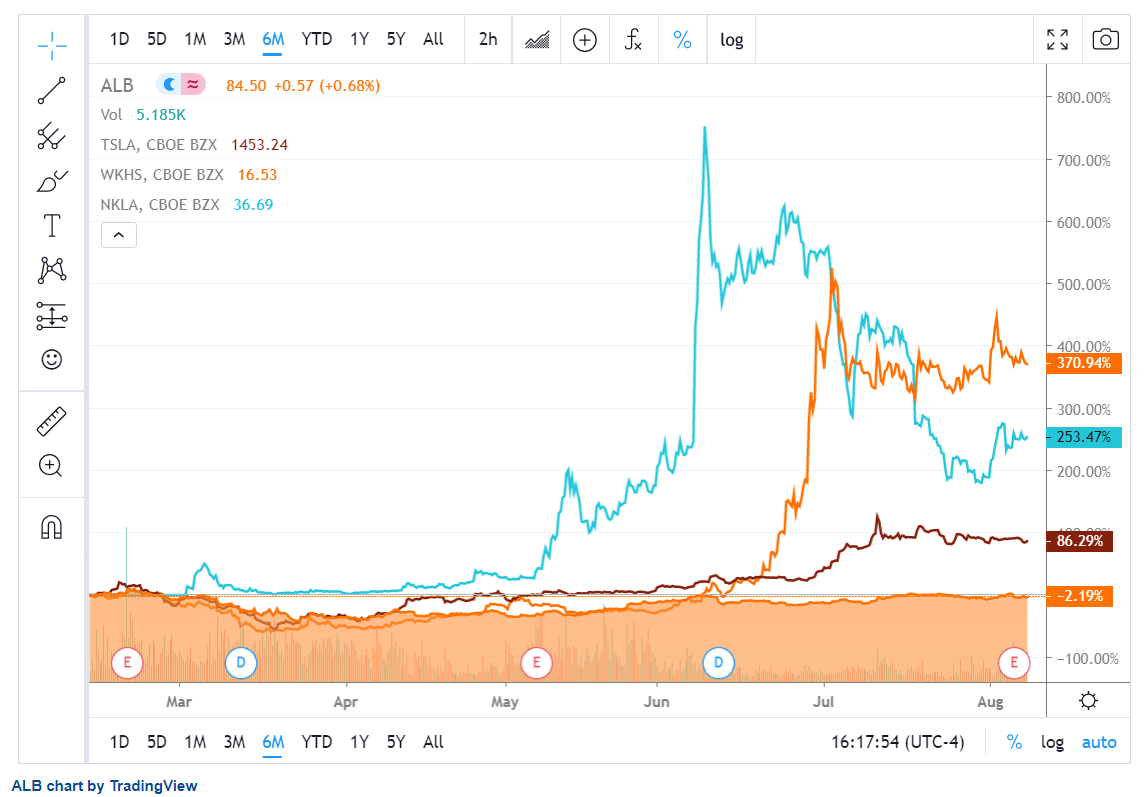Select the crosshair cursor tool

pyautogui.click(x=51, y=44)
